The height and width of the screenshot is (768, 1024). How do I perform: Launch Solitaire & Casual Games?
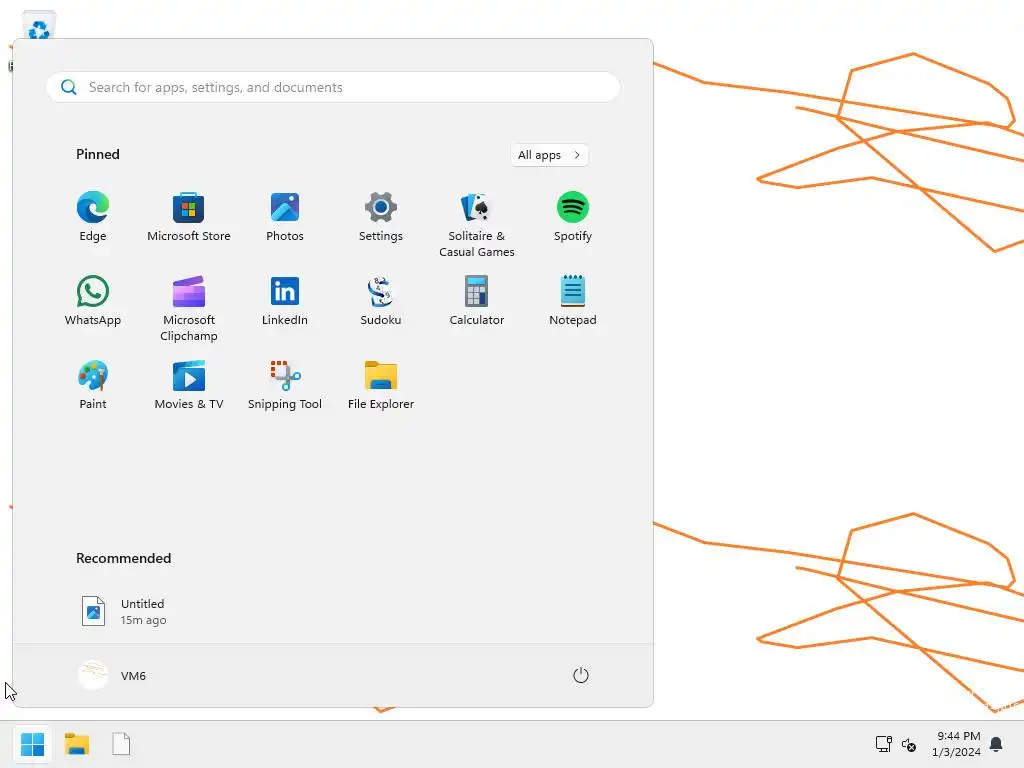pyautogui.click(x=477, y=225)
